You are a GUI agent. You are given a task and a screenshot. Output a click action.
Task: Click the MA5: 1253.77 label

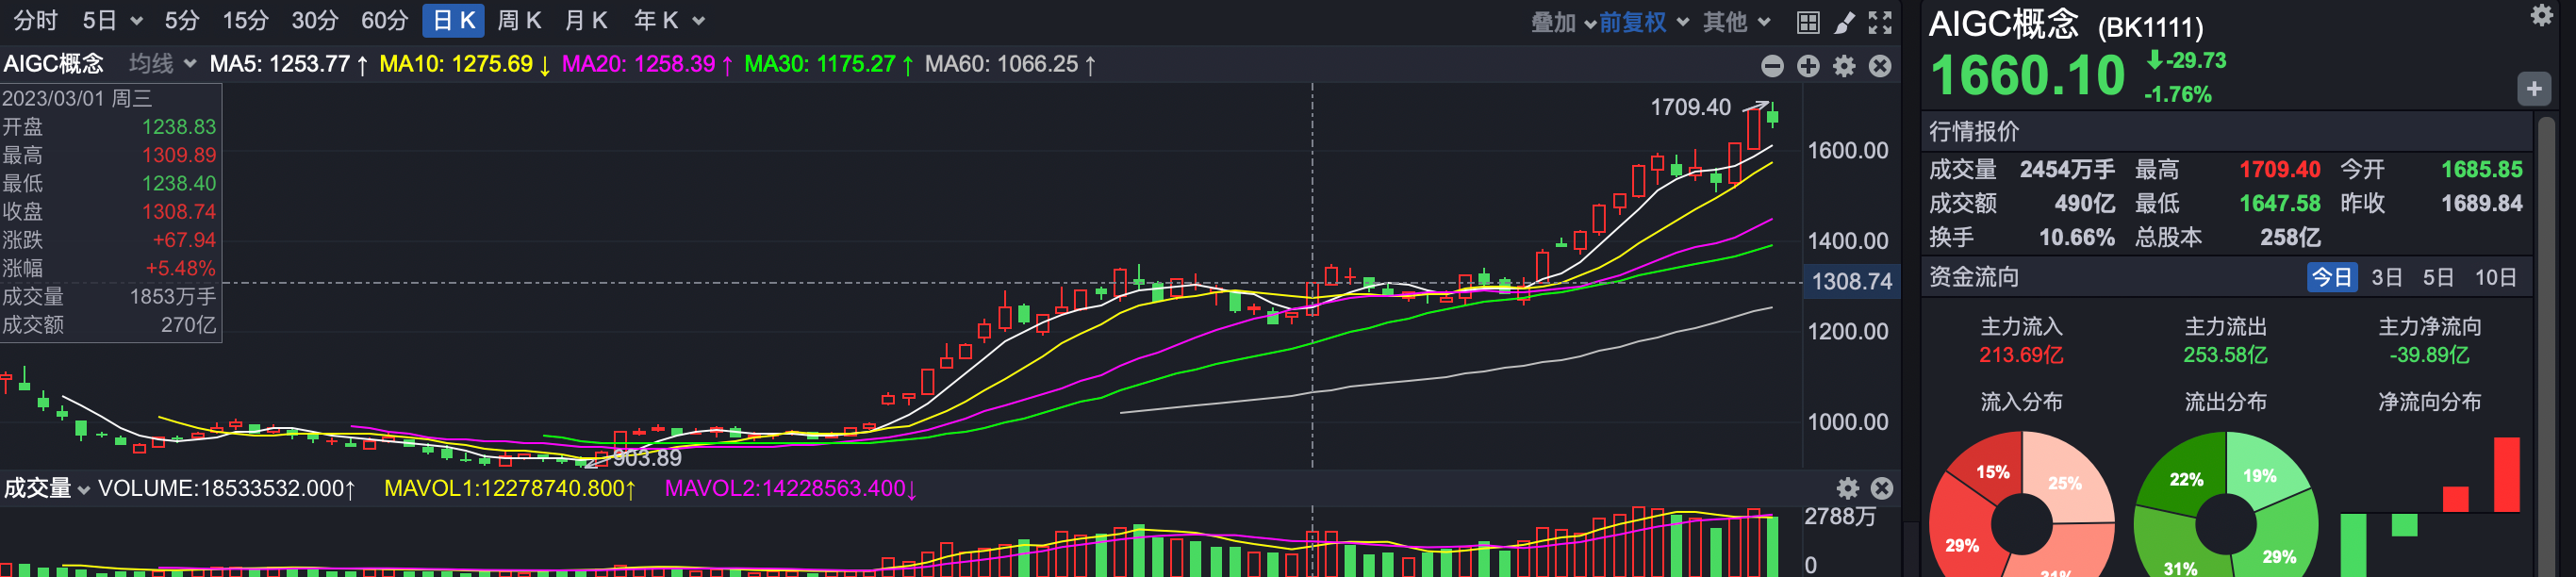tap(289, 64)
